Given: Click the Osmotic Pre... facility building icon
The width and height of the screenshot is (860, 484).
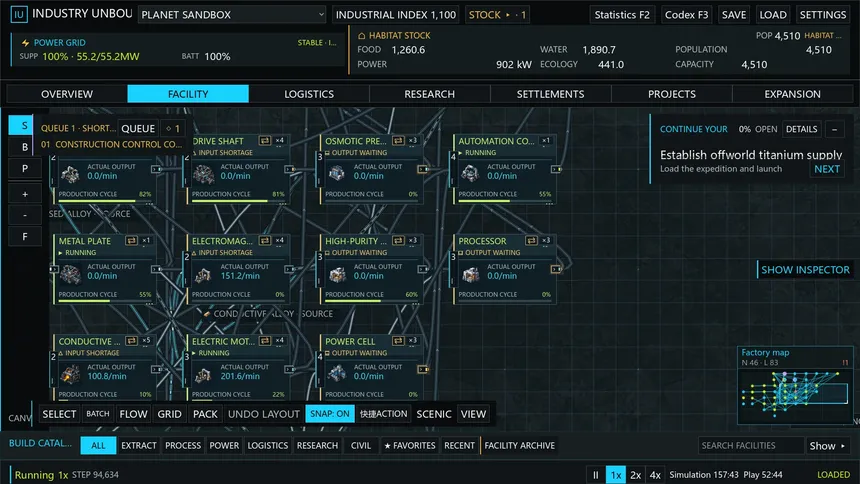Looking at the screenshot, I should point(337,174).
